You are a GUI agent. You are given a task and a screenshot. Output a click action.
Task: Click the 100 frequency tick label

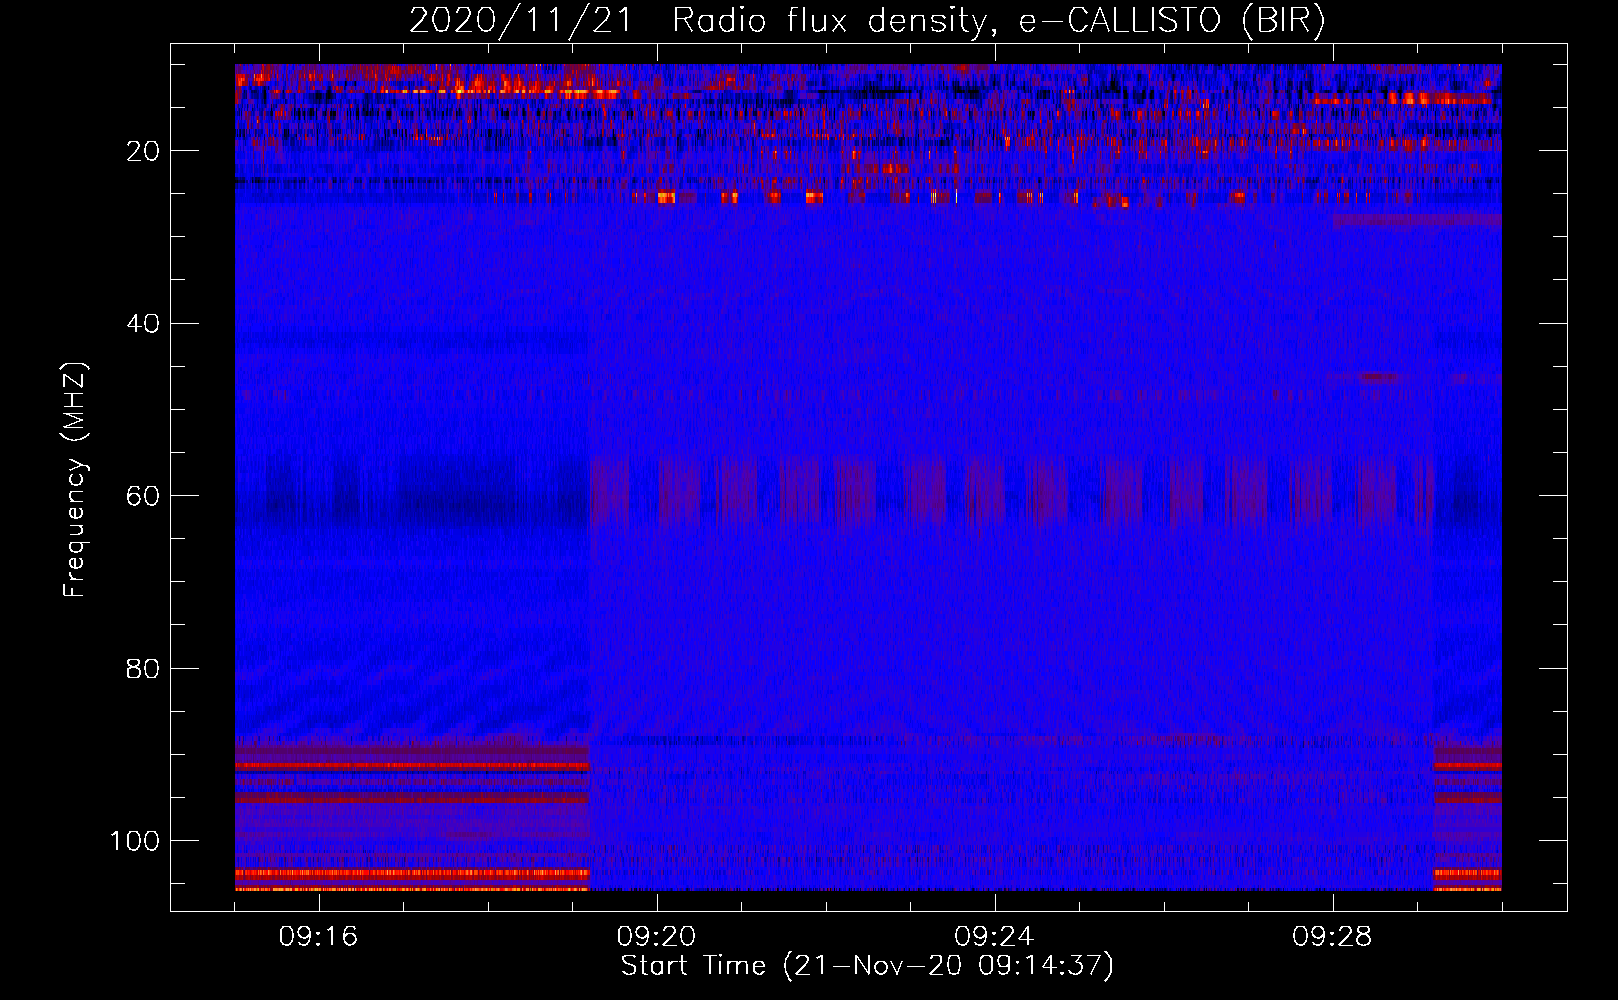coord(135,841)
